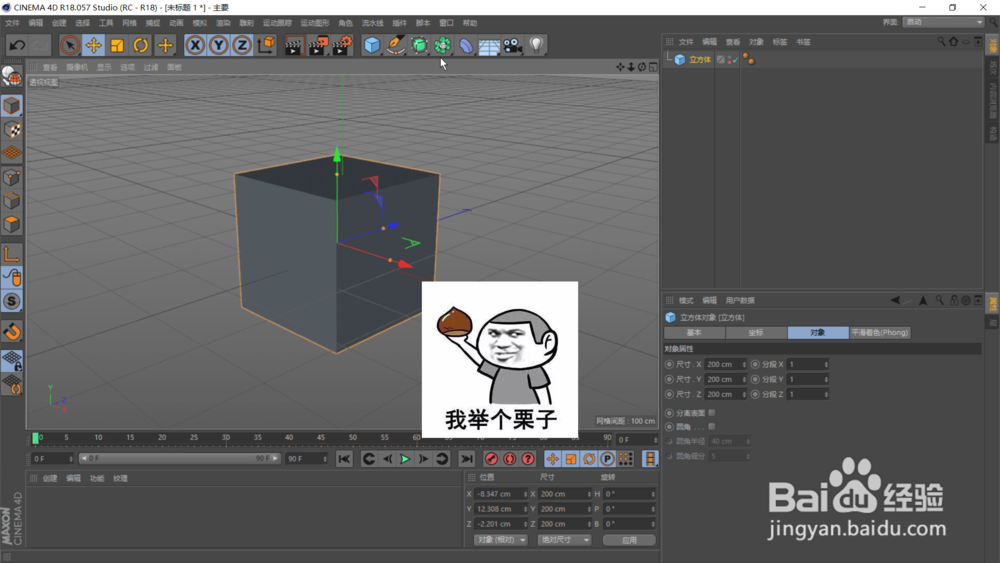Image resolution: width=1000 pixels, height=563 pixels.
Task: Switch to the 基本 attribute tab
Action: (694, 333)
